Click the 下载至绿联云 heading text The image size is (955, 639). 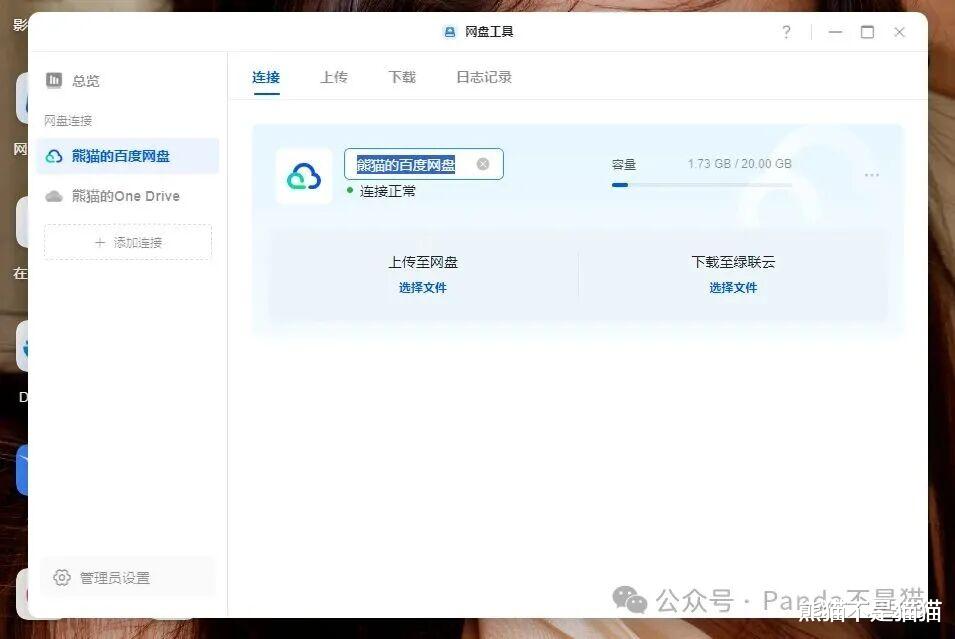pyautogui.click(x=733, y=262)
